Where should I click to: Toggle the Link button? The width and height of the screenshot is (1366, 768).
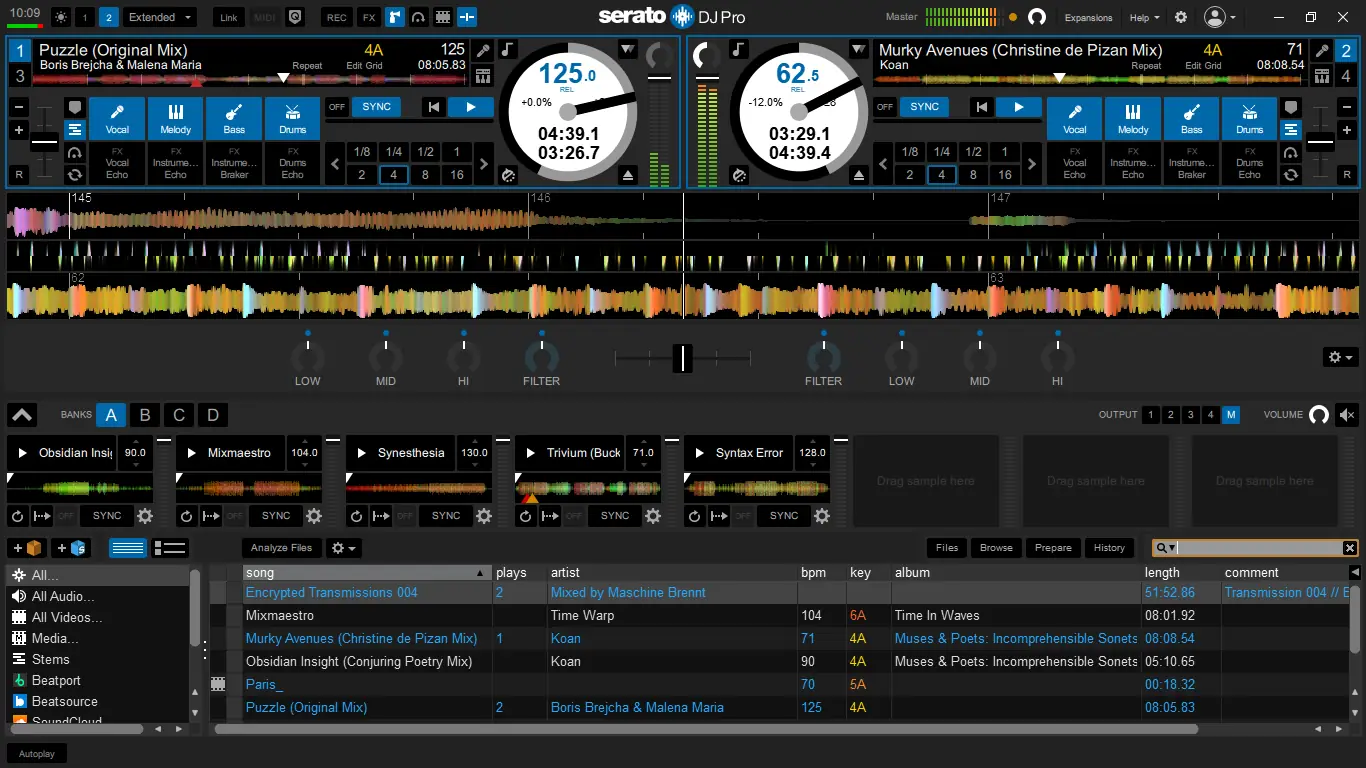[229, 17]
